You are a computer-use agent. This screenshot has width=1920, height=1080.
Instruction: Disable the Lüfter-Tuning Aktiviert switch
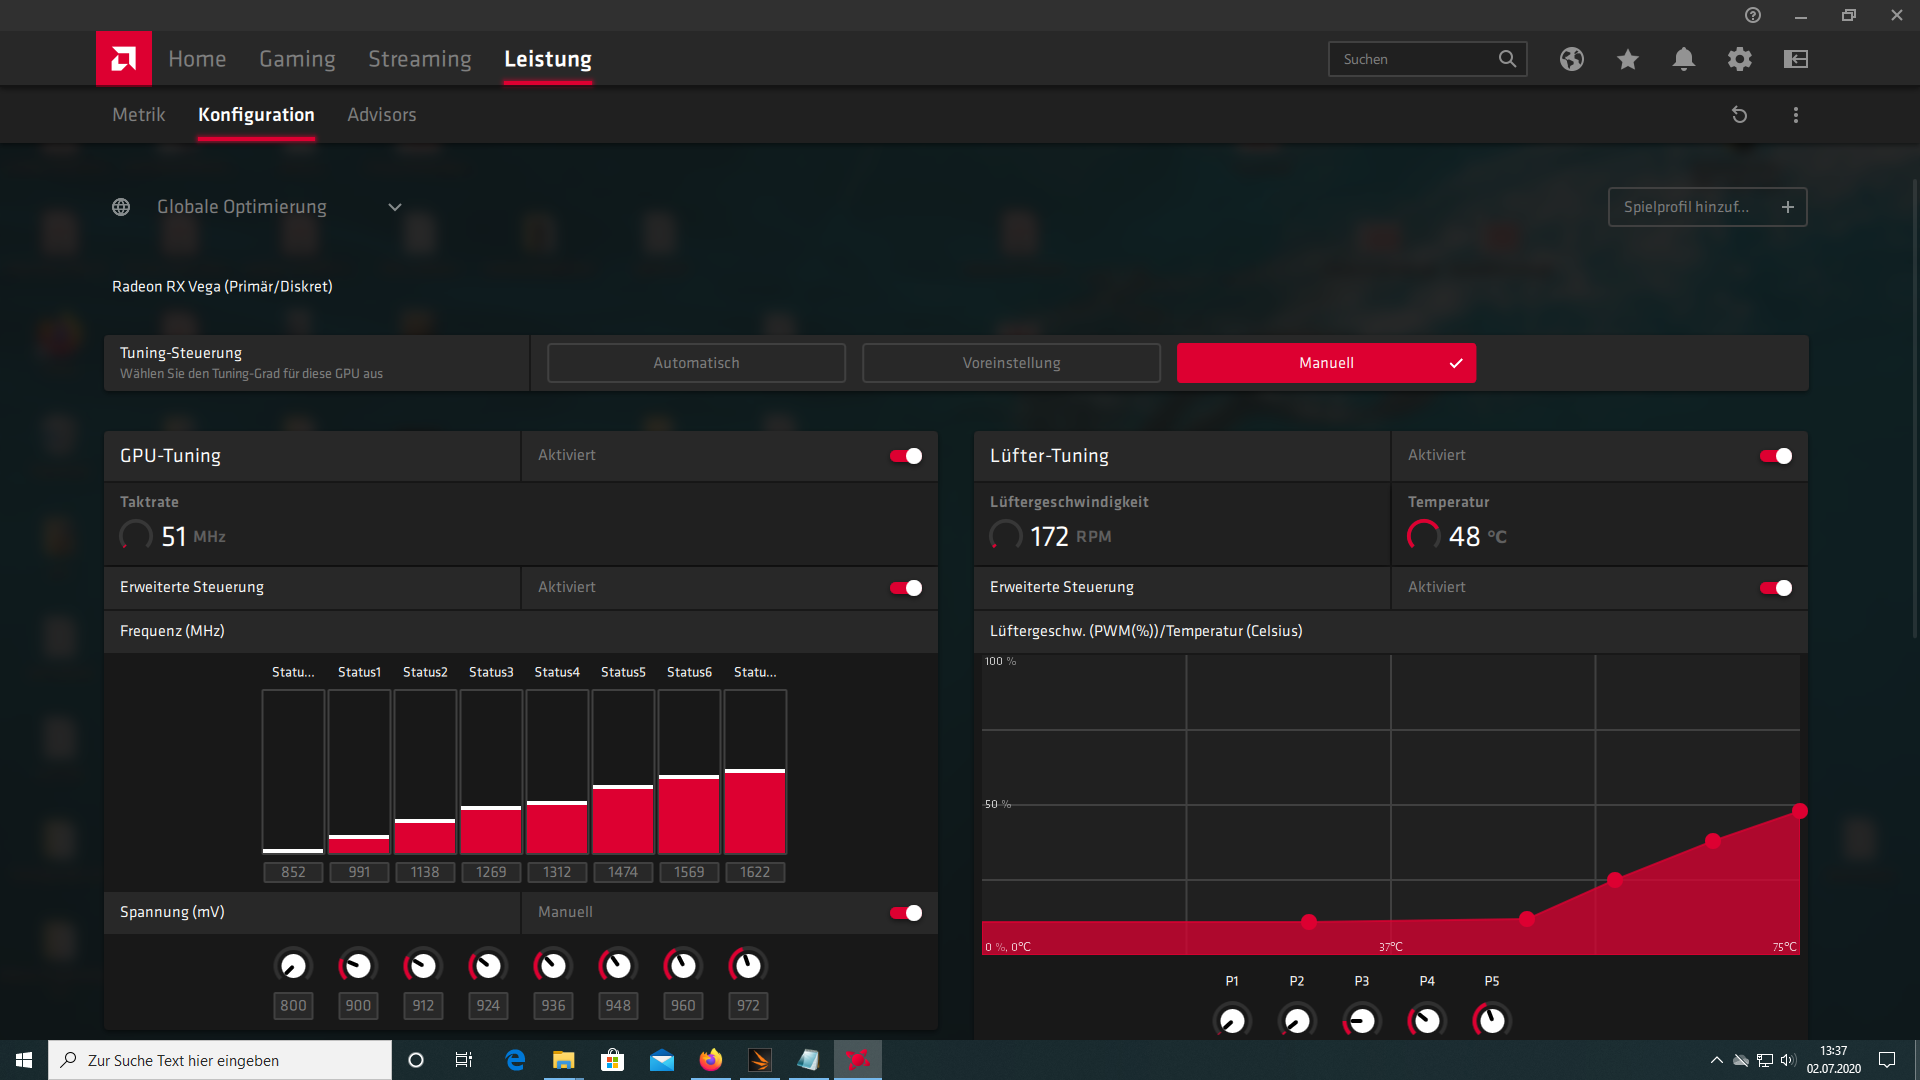(1776, 456)
